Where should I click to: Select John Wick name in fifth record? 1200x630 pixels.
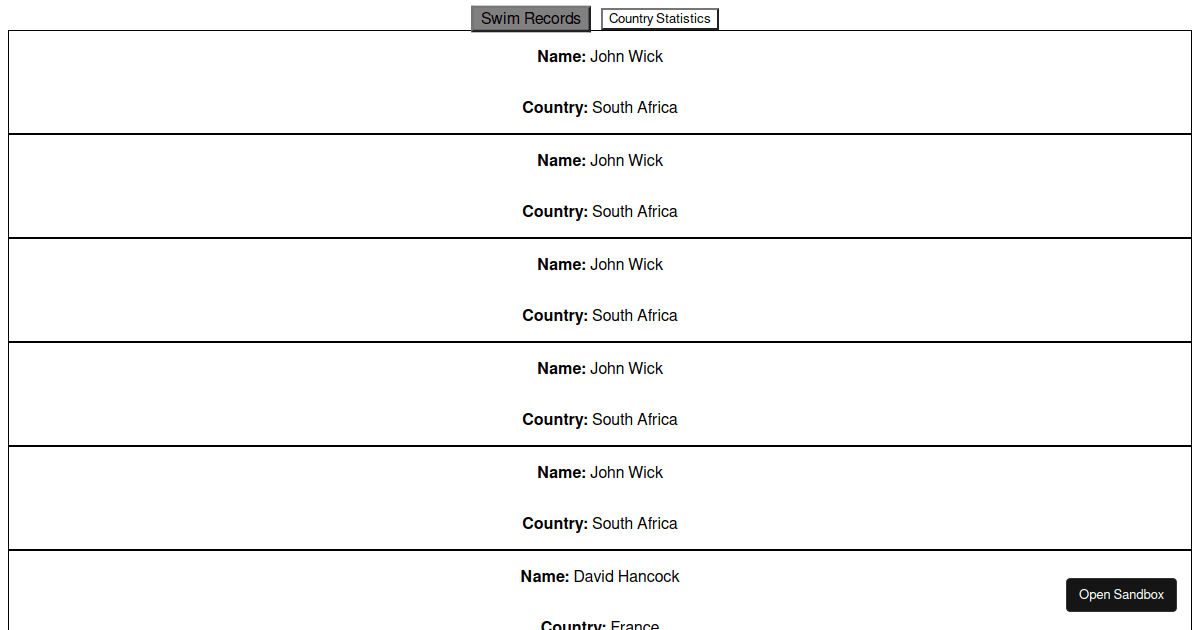tap(626, 473)
